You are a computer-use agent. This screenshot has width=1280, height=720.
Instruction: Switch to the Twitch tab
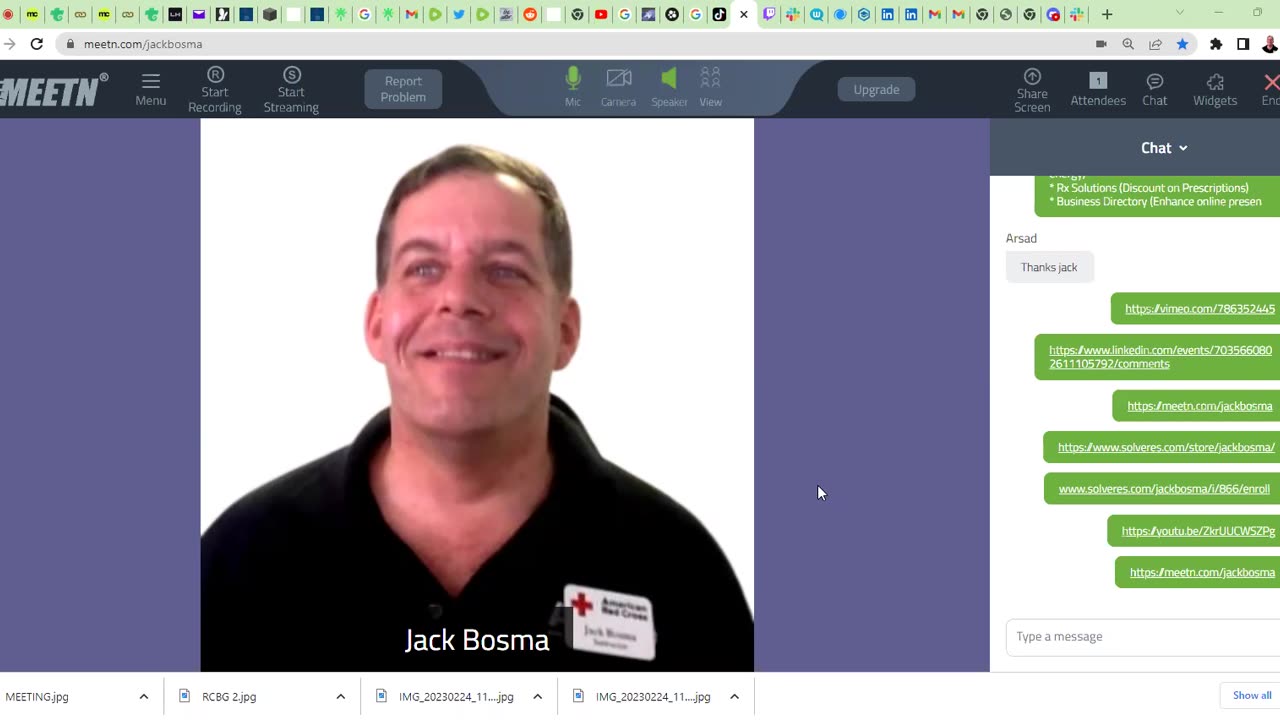click(x=769, y=14)
